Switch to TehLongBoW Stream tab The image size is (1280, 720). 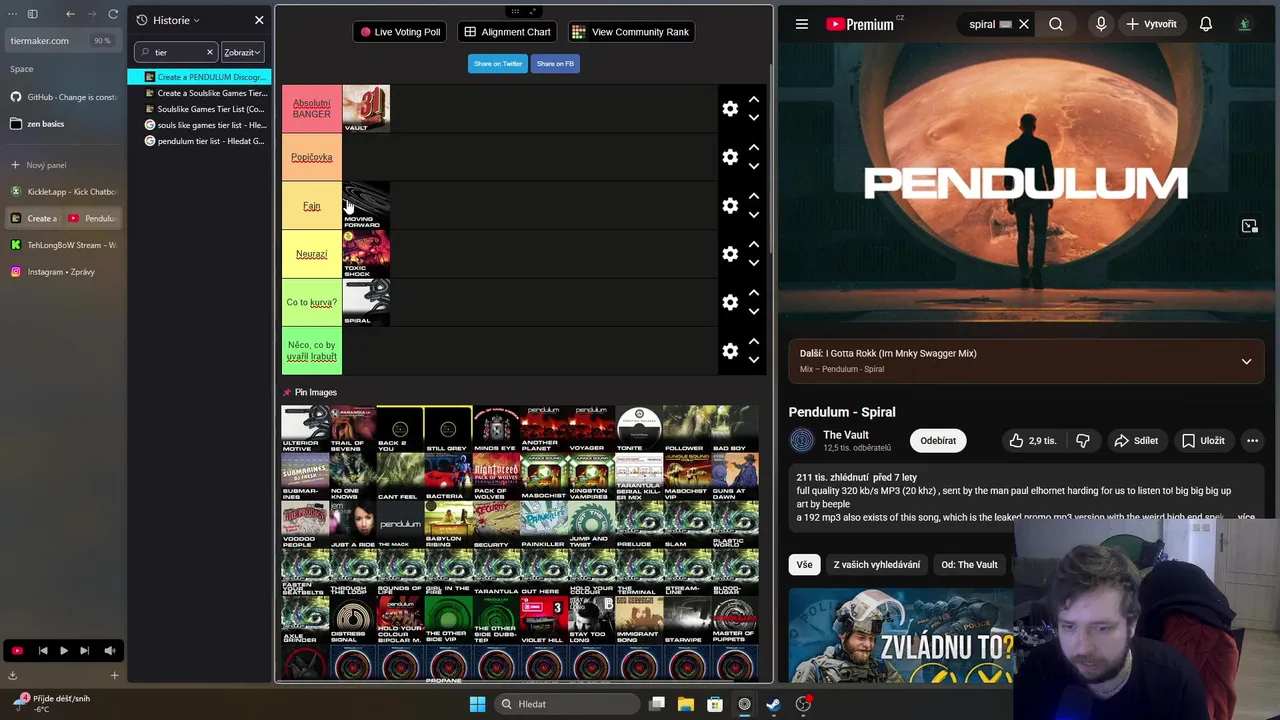click(62, 245)
